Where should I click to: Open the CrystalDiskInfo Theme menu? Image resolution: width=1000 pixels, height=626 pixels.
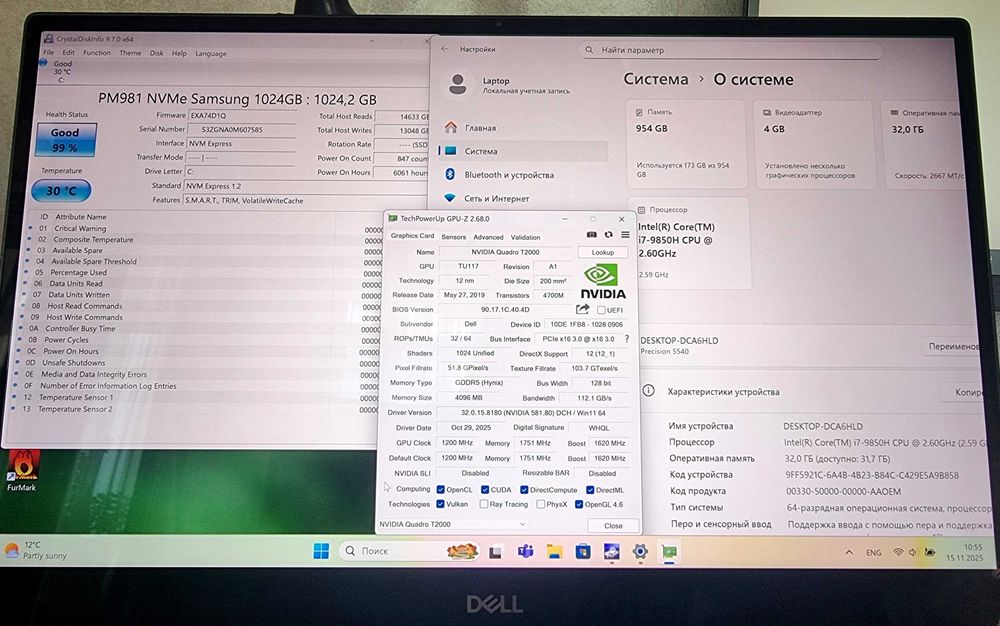130,53
